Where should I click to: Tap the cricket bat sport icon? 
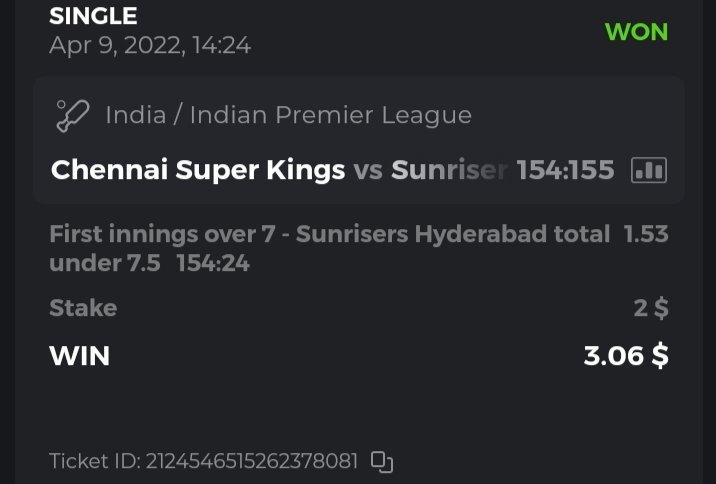pyautogui.click(x=73, y=115)
